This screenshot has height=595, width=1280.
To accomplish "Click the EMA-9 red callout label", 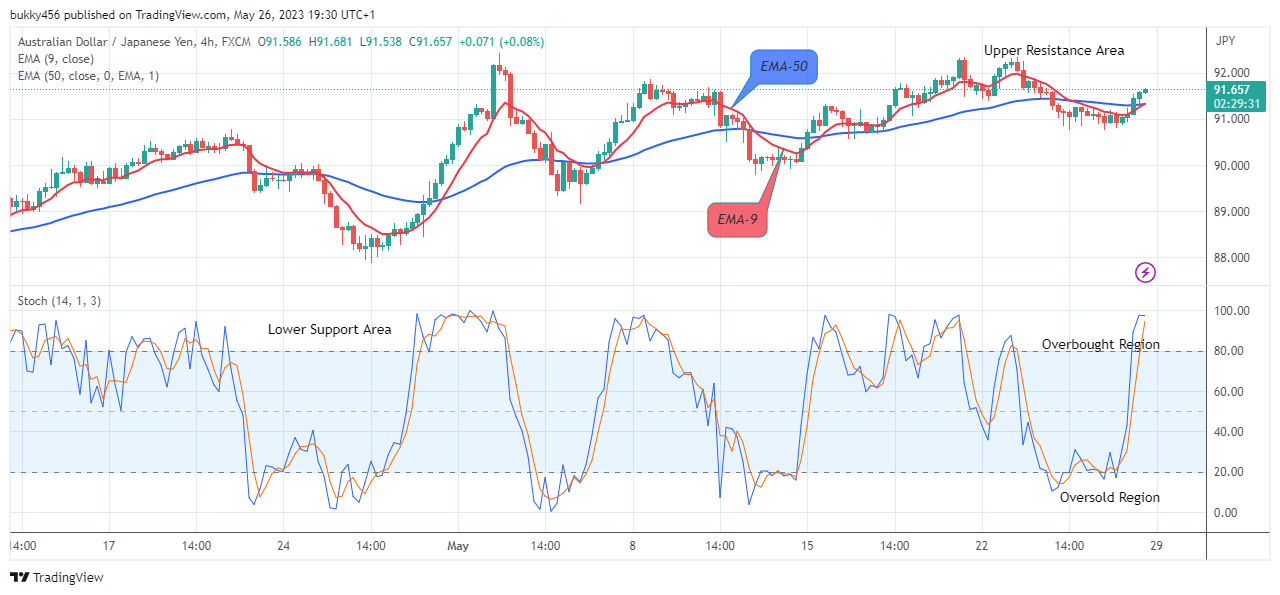I will [x=737, y=219].
